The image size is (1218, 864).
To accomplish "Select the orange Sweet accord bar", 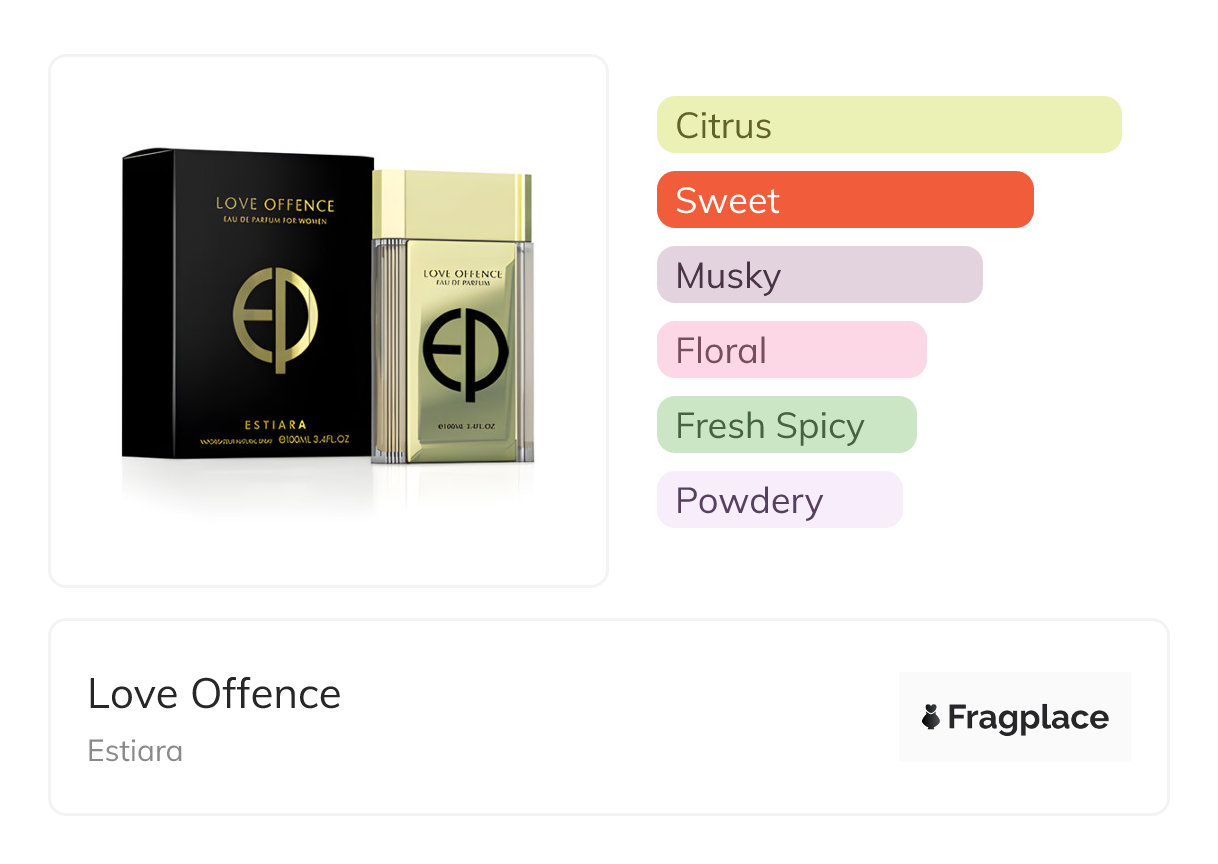I will point(844,200).
